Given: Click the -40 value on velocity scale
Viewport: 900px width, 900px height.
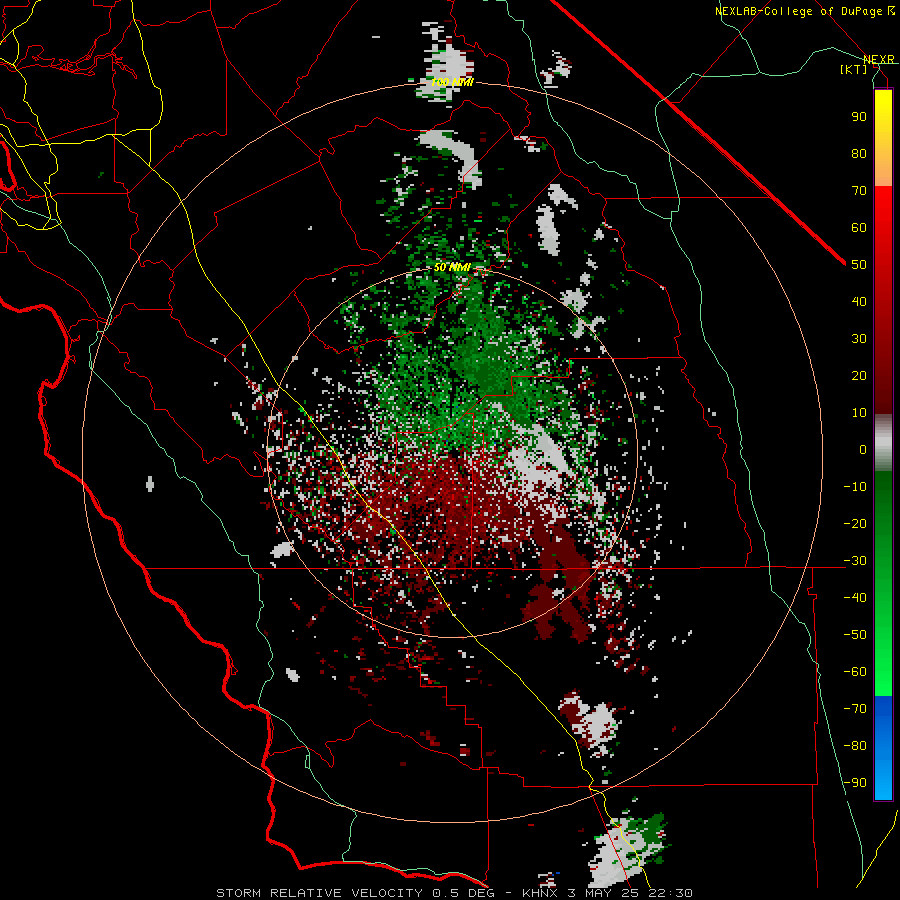Looking at the screenshot, I should [855, 598].
